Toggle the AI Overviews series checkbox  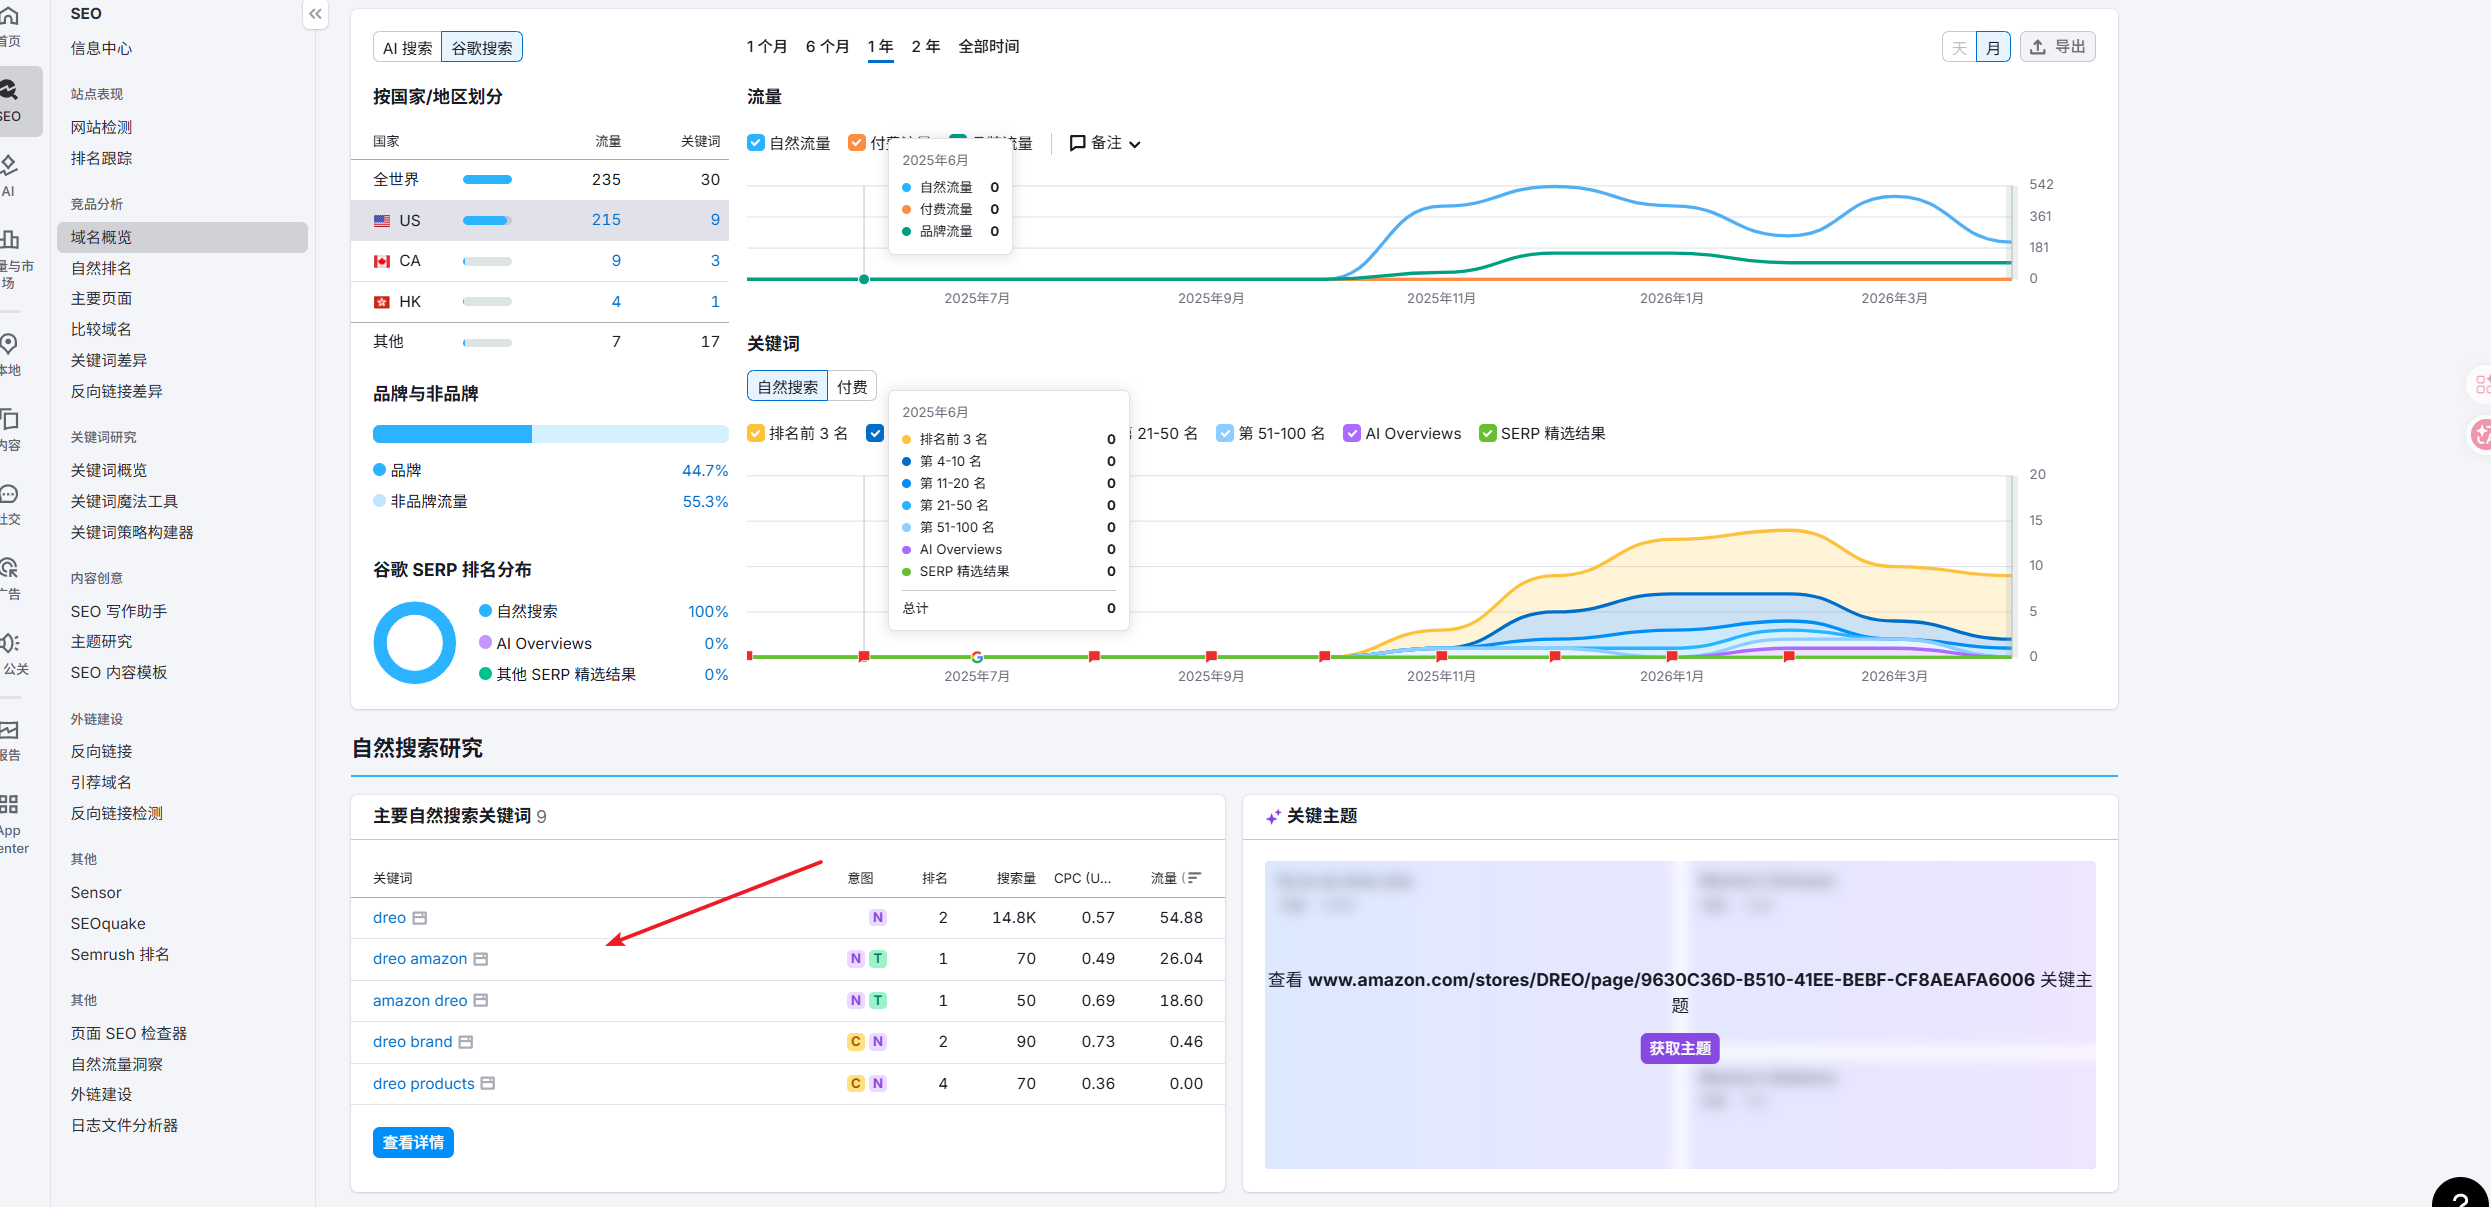(x=1351, y=433)
